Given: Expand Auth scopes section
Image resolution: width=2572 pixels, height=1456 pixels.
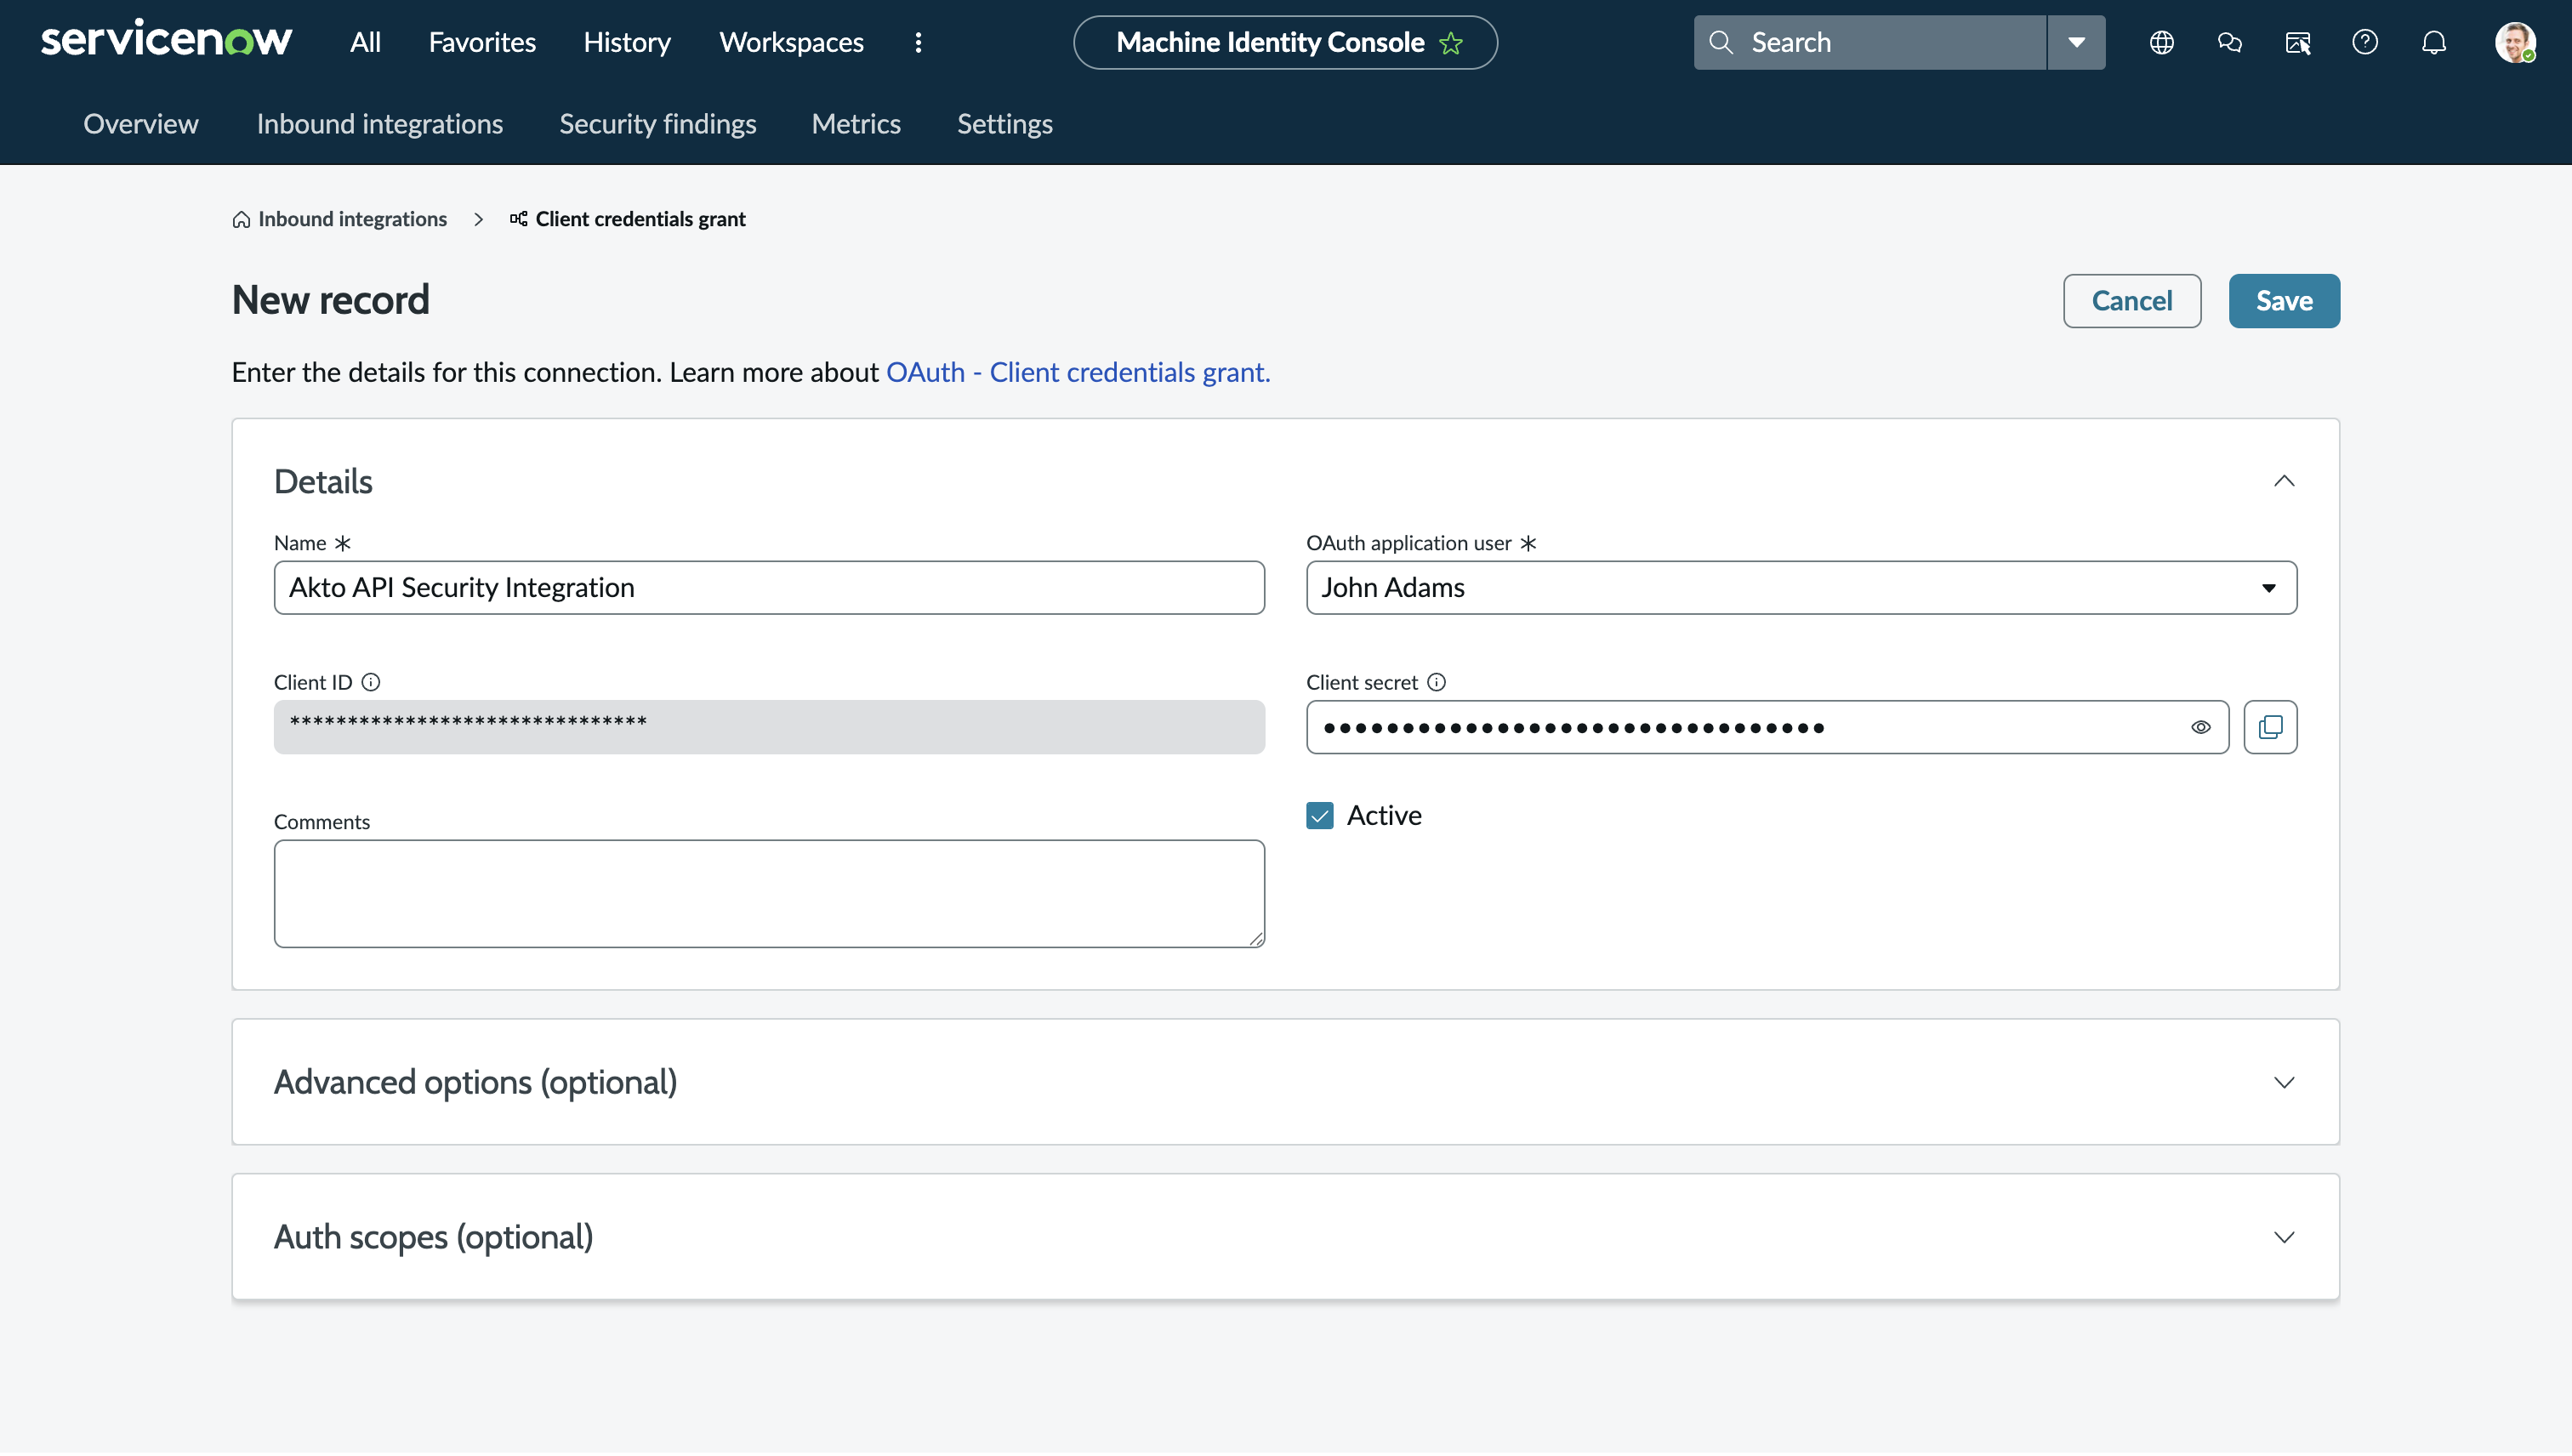Looking at the screenshot, I should (2283, 1237).
